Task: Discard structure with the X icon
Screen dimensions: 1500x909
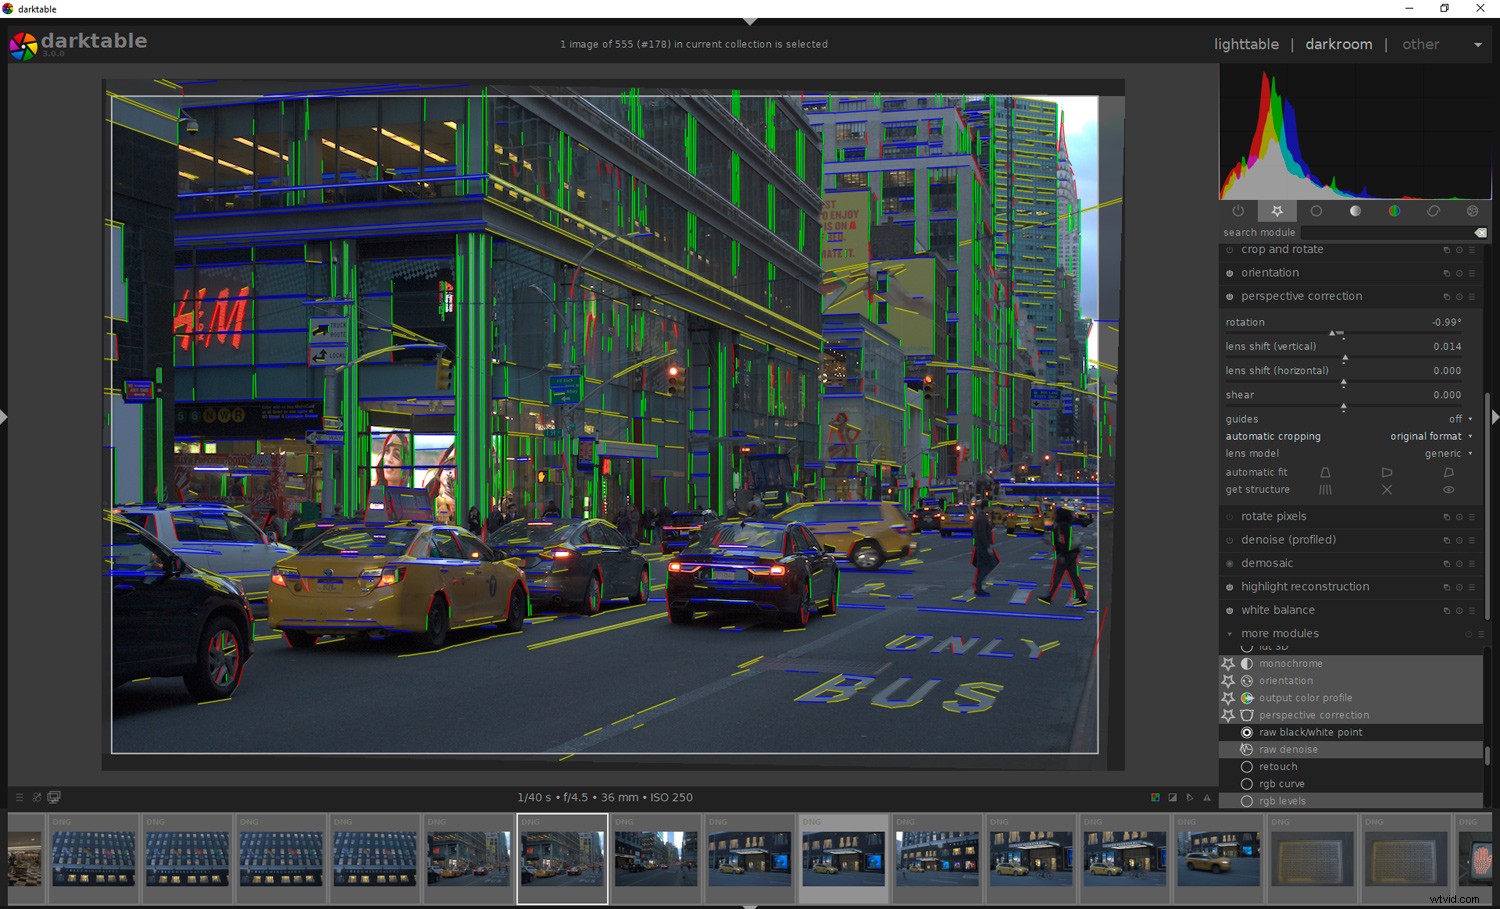Action: point(1387,489)
